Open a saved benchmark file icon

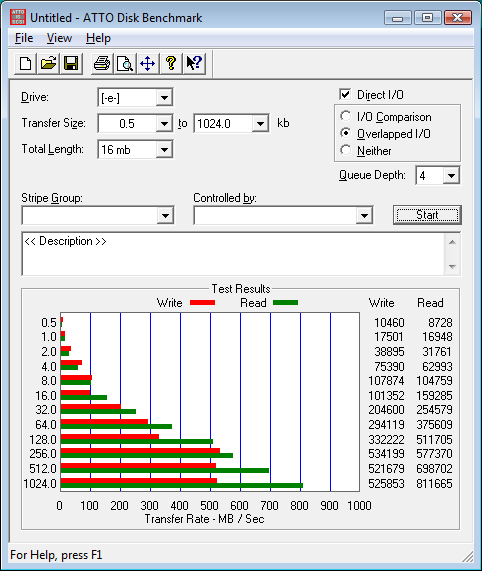[48, 64]
